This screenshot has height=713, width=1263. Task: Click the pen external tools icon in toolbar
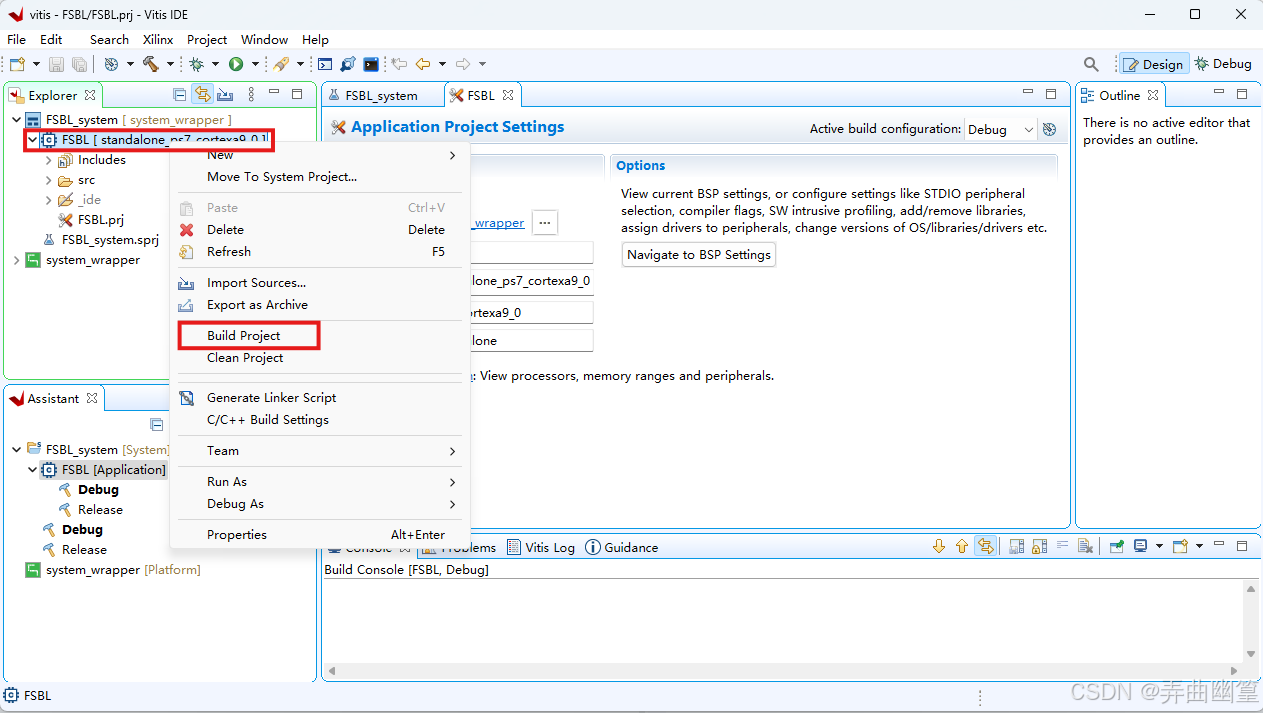(x=282, y=64)
